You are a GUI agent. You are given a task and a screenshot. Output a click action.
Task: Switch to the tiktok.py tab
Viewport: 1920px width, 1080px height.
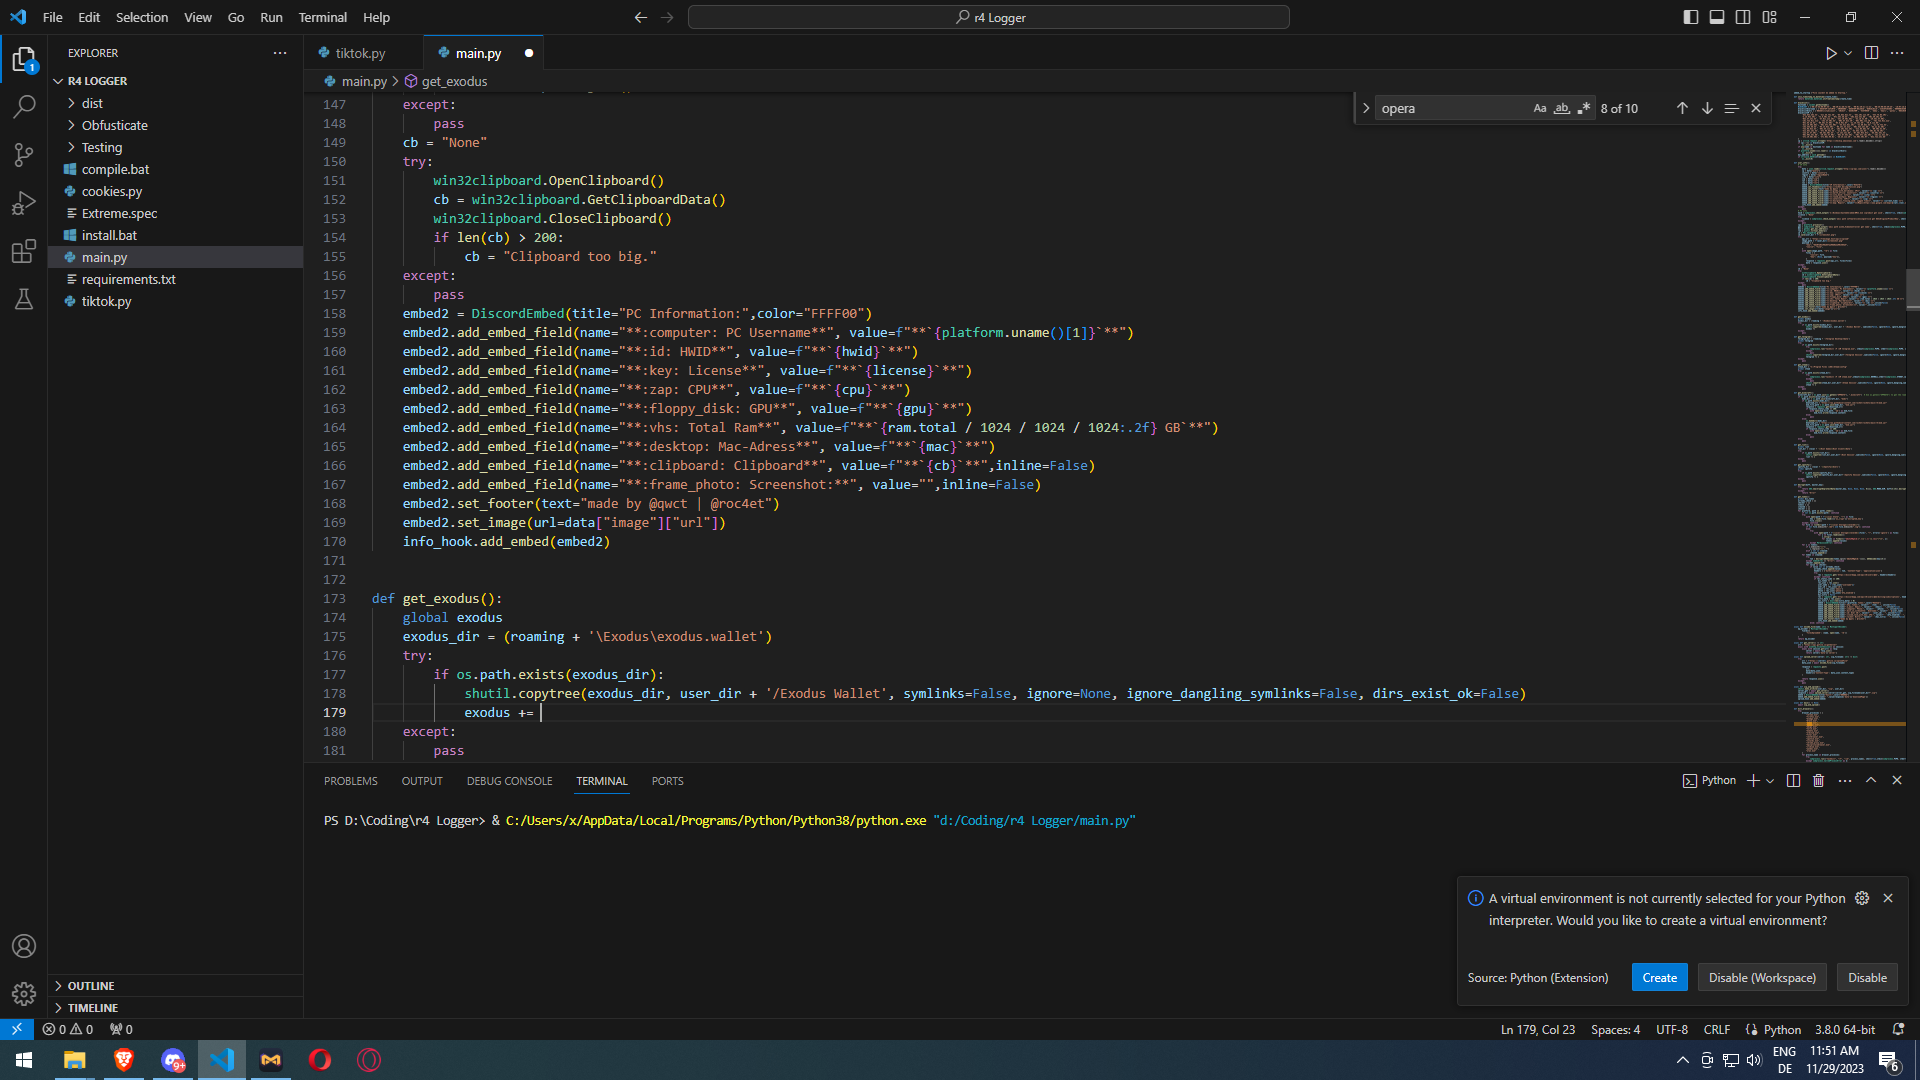pos(360,53)
